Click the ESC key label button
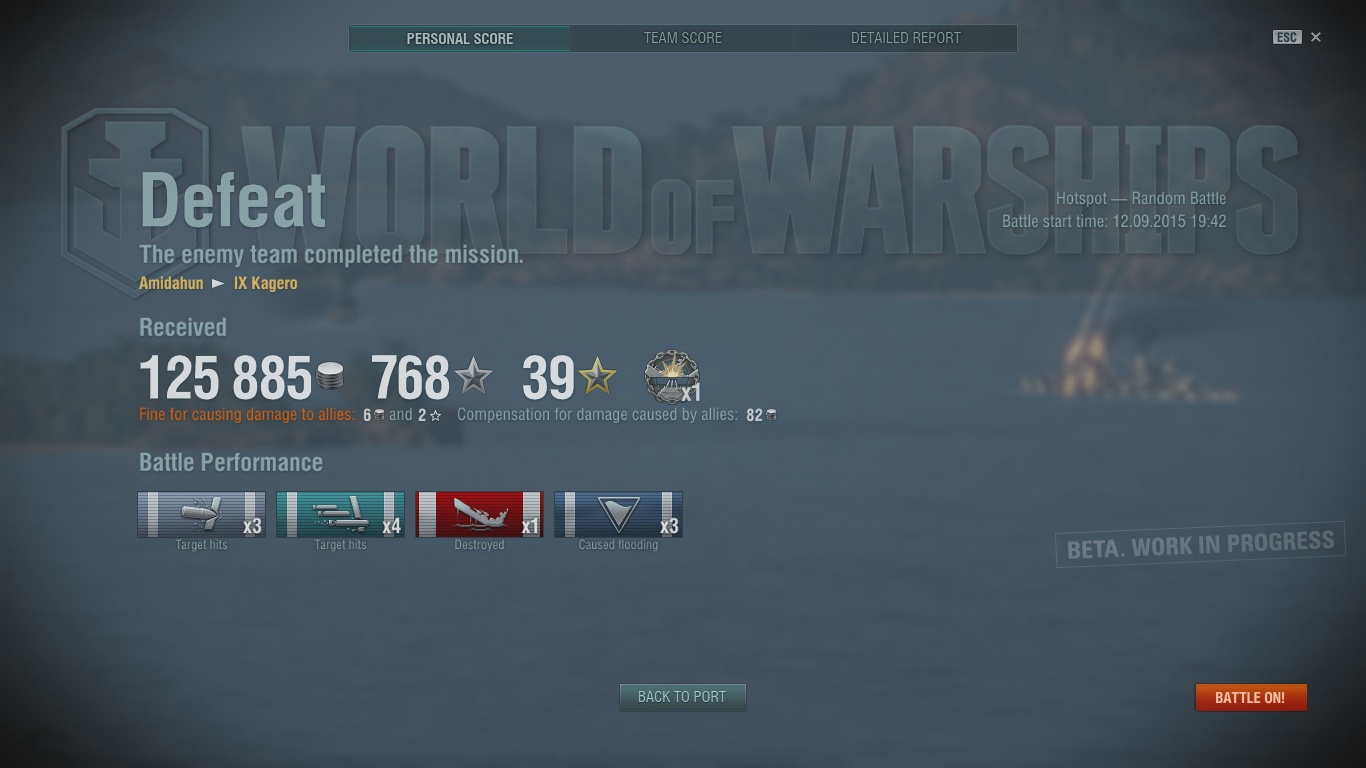The height and width of the screenshot is (768, 1366). (x=1287, y=37)
